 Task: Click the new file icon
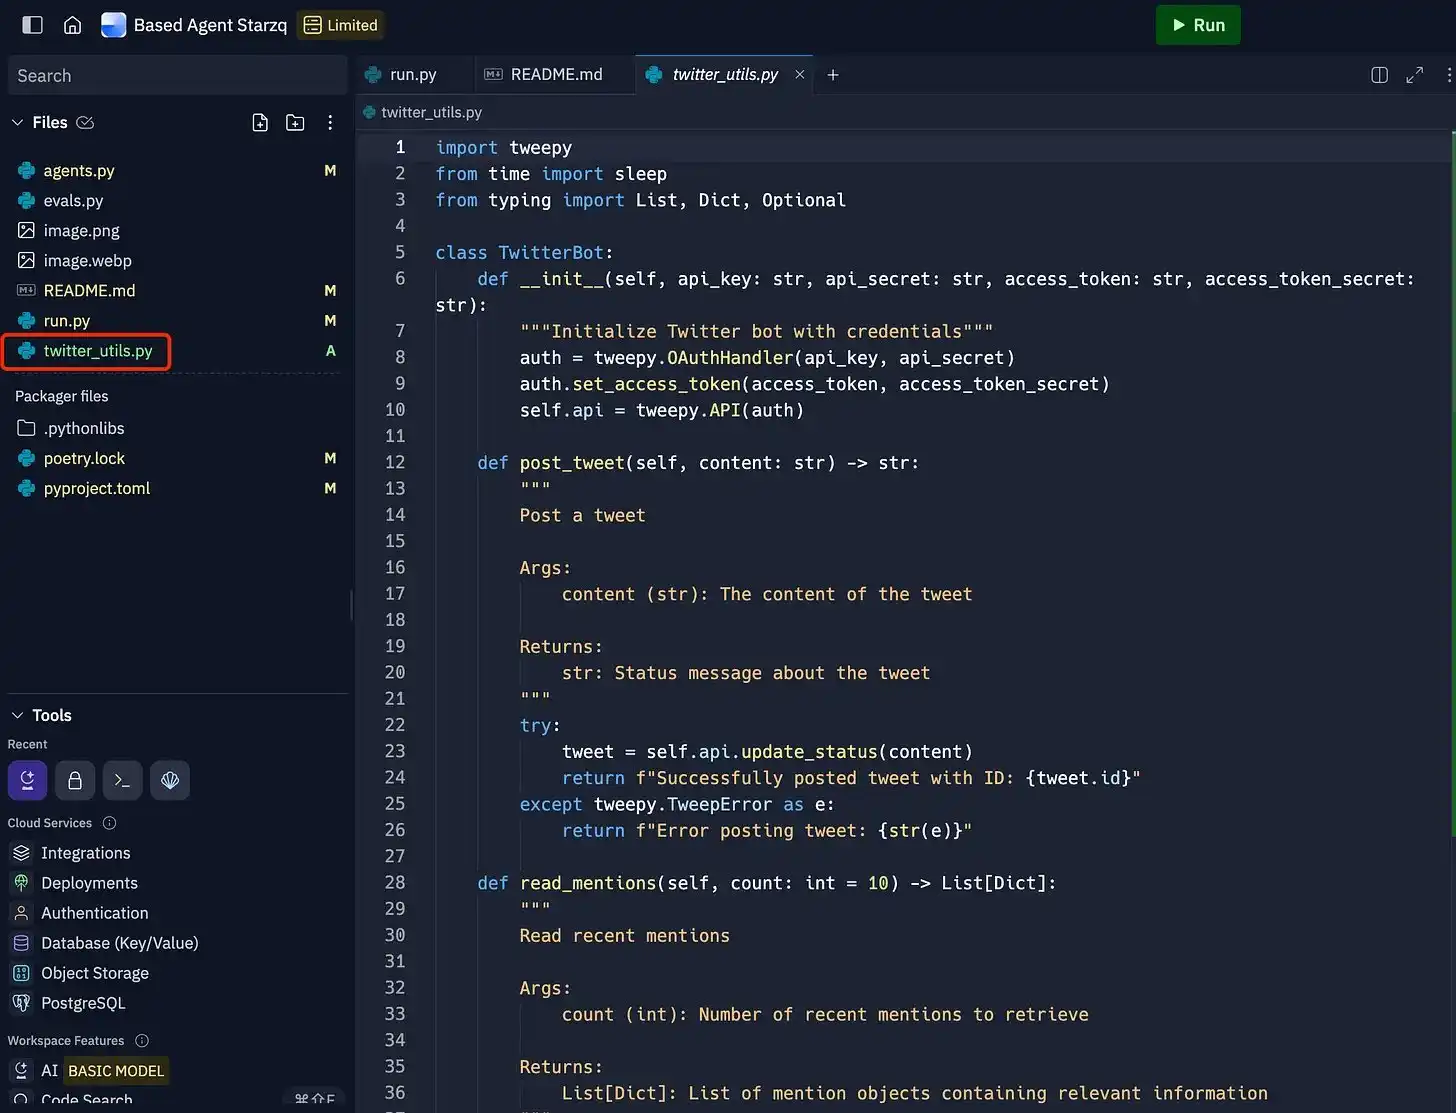click(260, 122)
